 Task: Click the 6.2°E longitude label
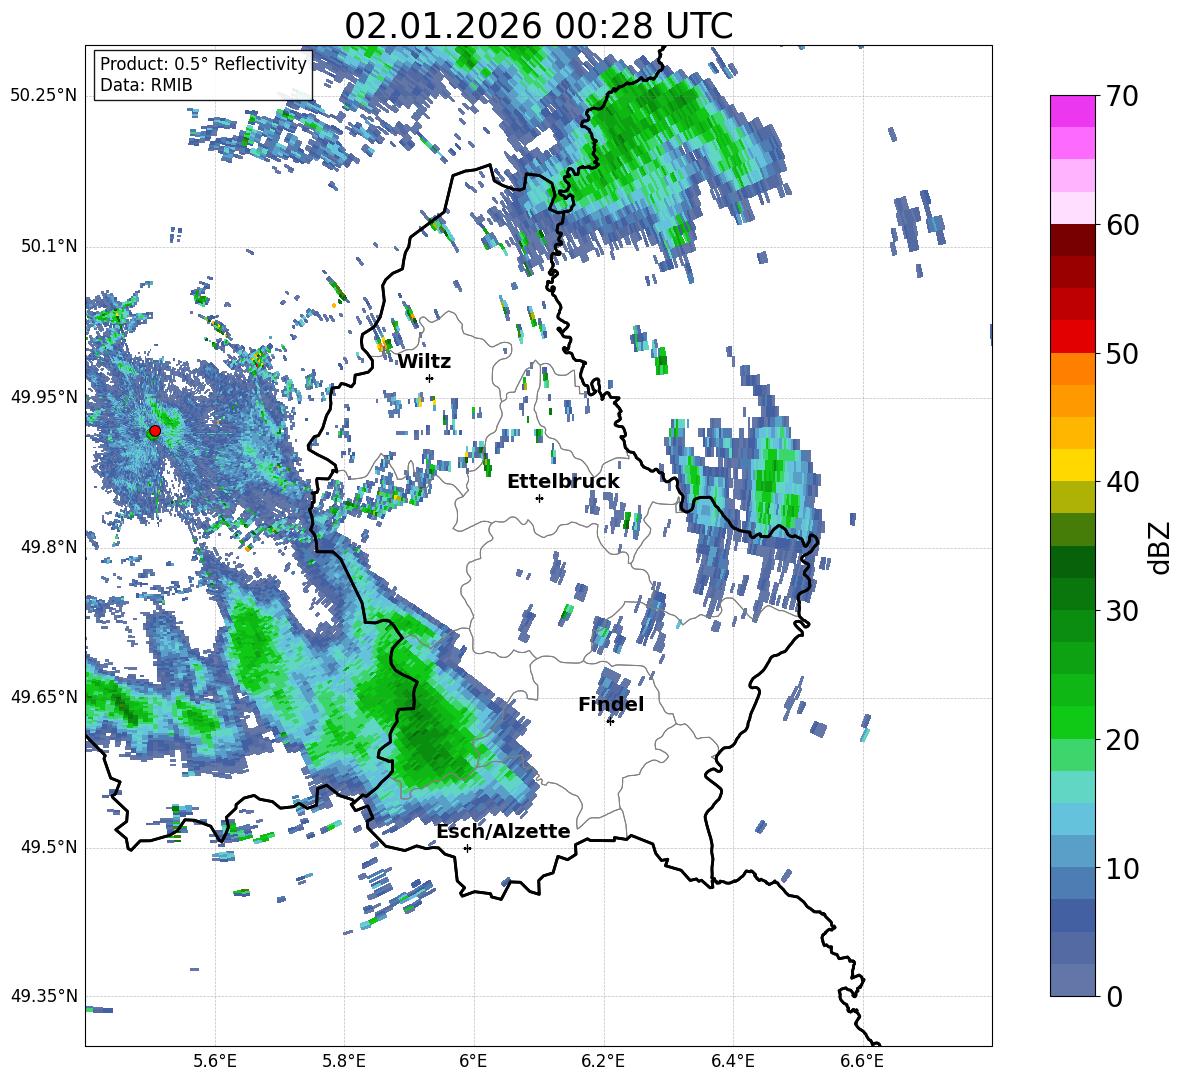pyautogui.click(x=603, y=1061)
